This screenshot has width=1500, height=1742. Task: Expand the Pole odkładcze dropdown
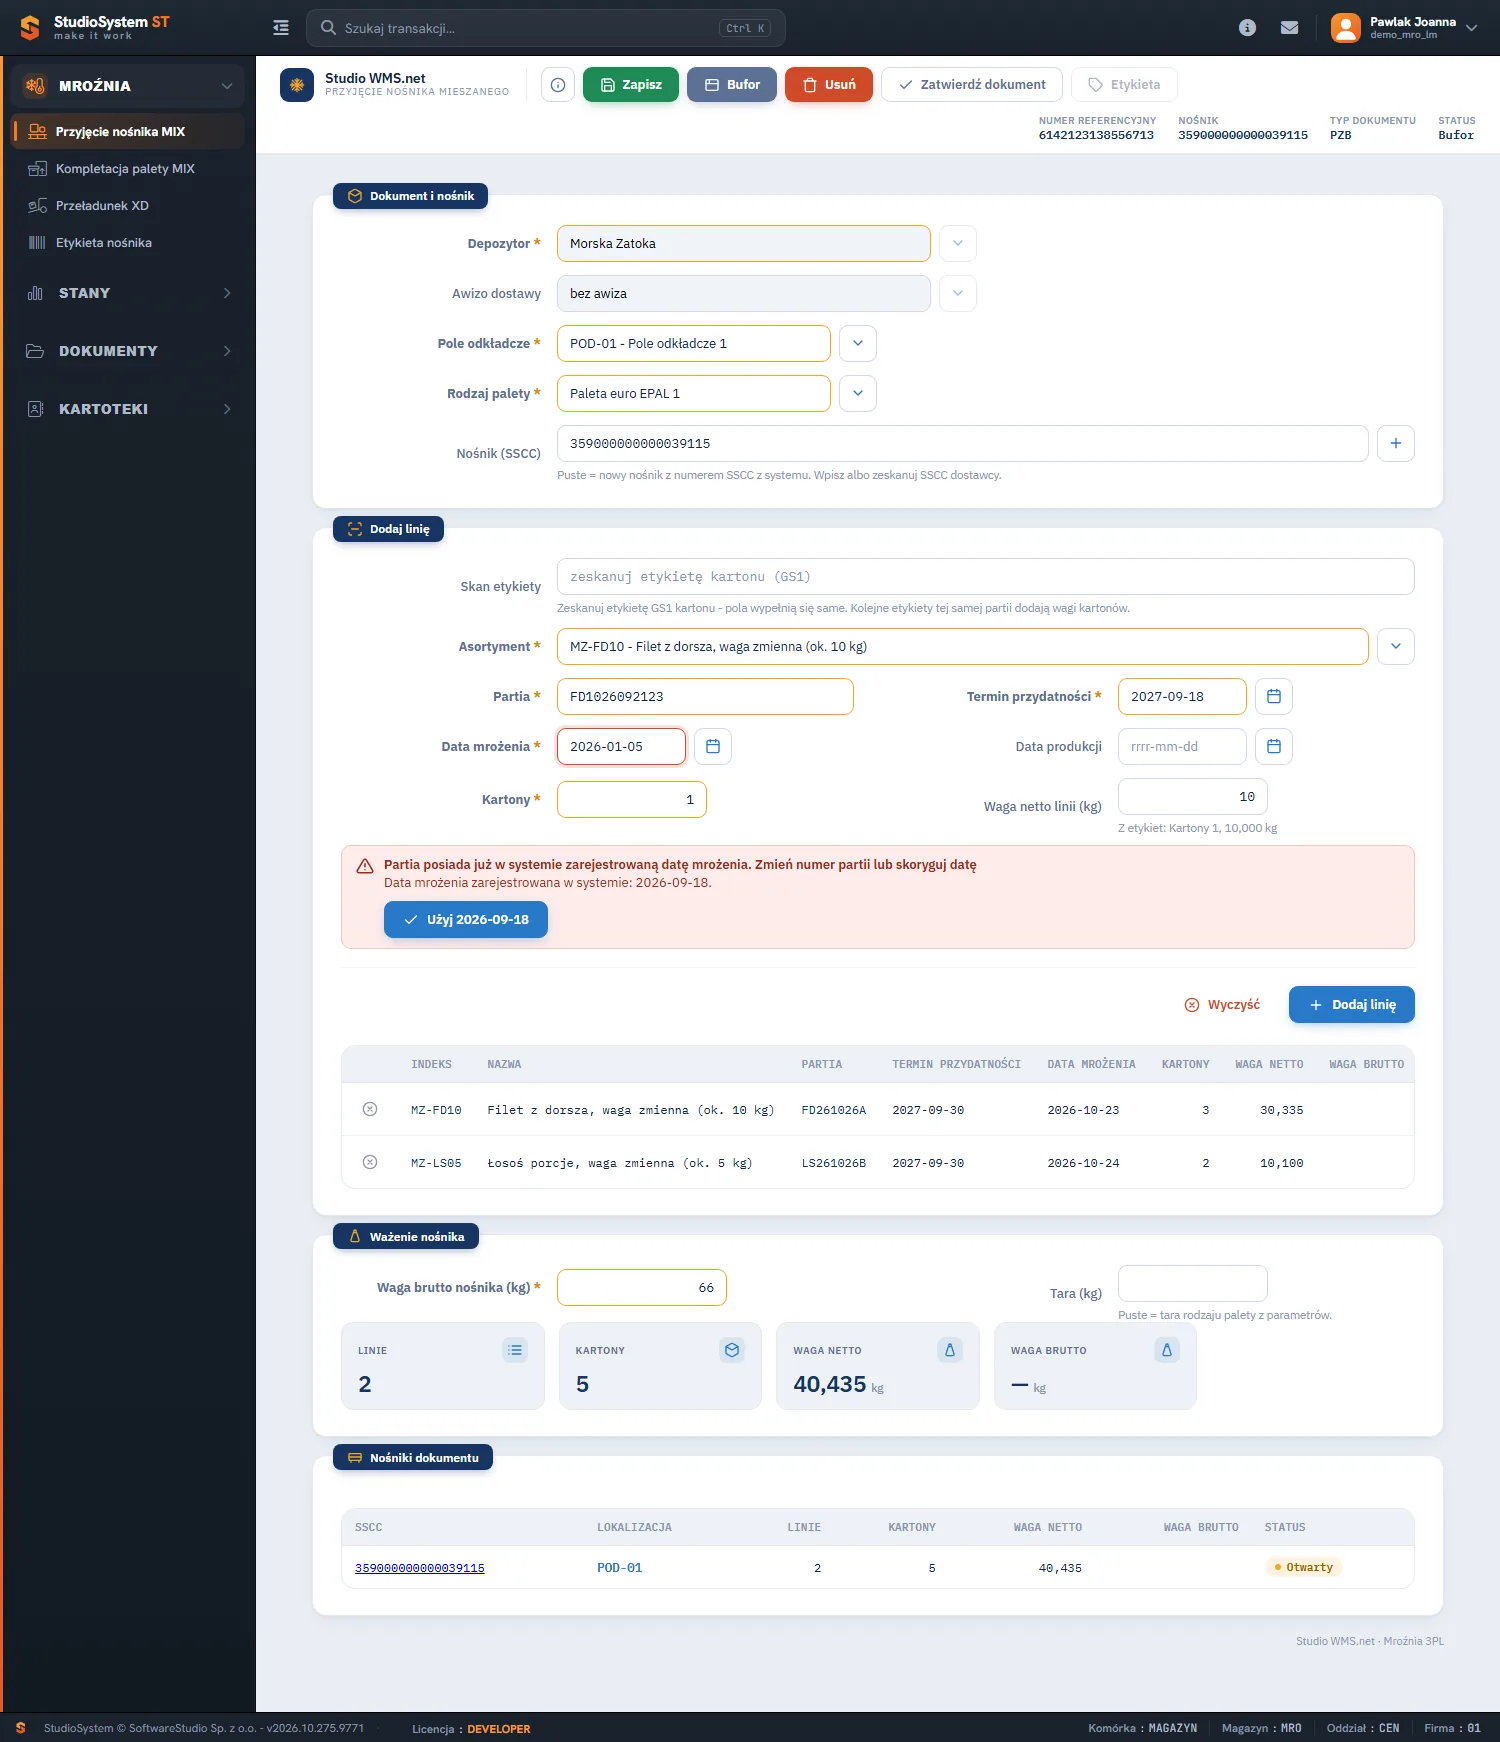click(x=858, y=344)
